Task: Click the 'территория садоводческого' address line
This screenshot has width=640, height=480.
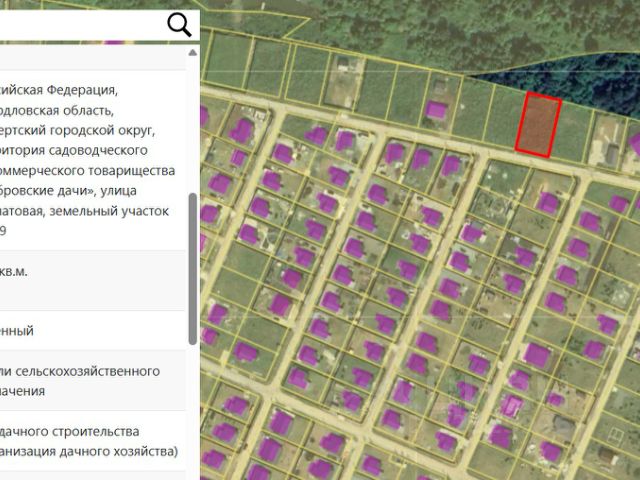Action: click(74, 150)
